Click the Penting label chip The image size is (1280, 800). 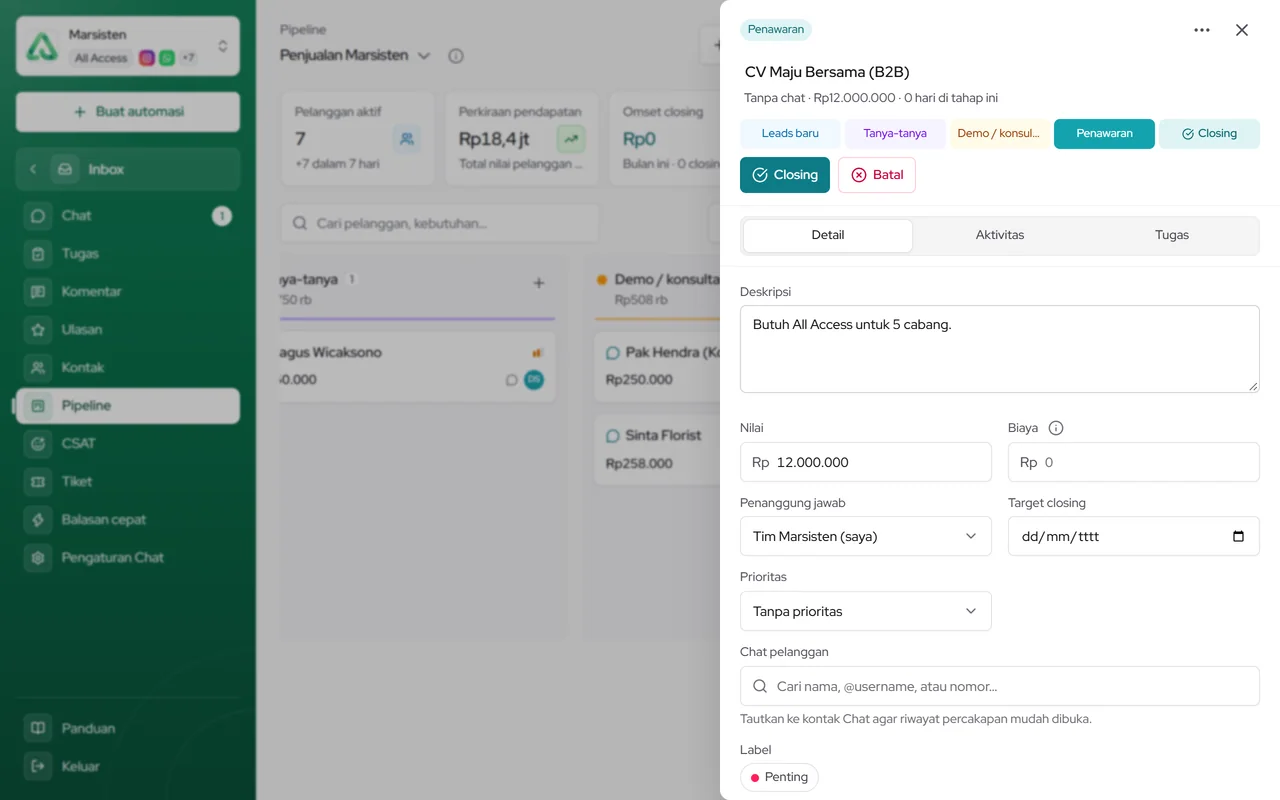click(779, 777)
